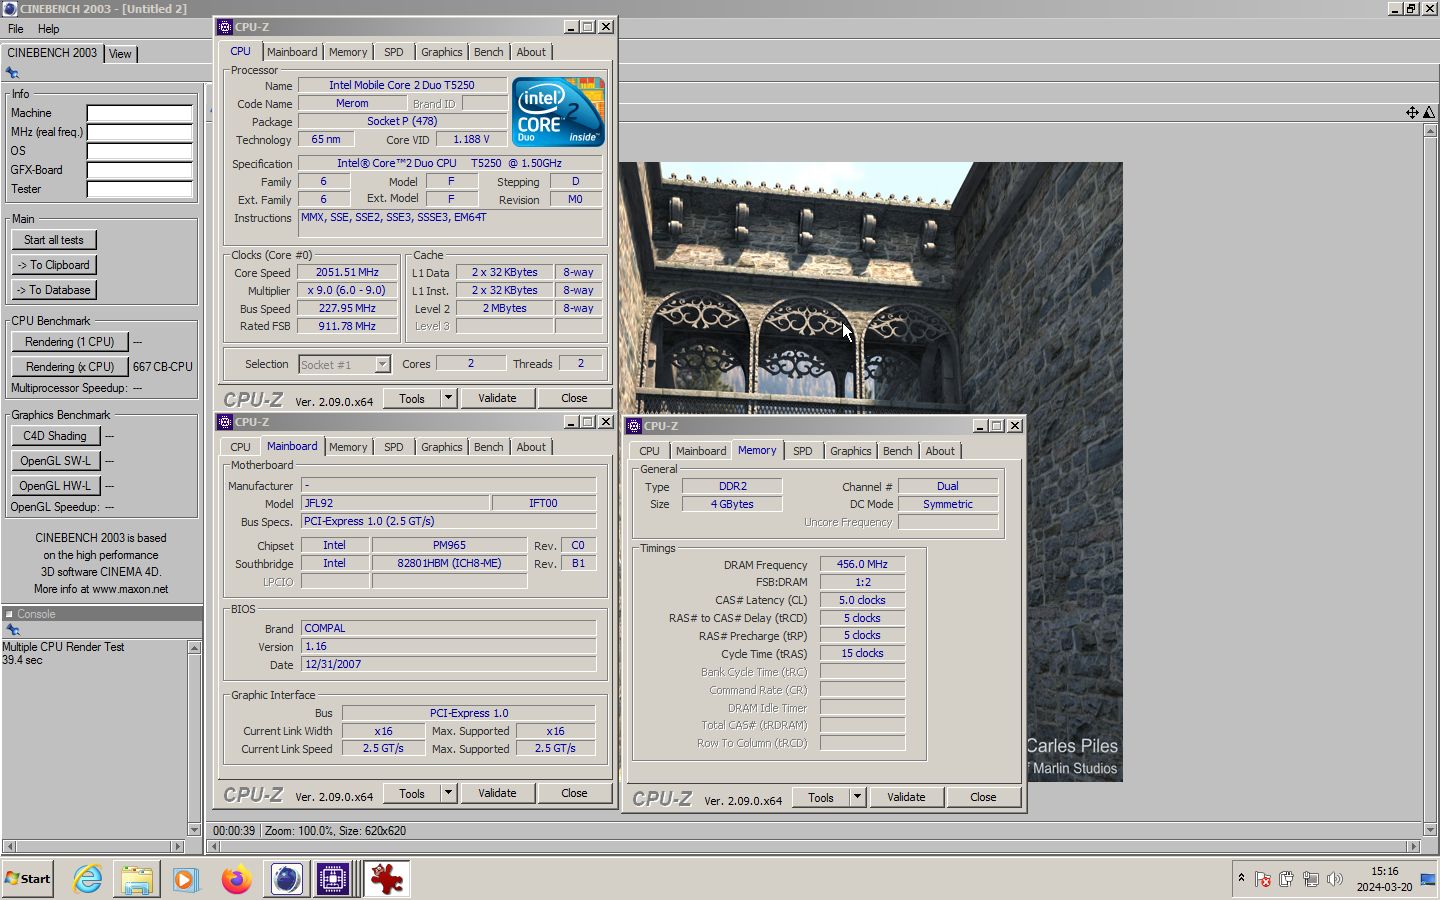This screenshot has height=900, width=1440.
Task: Click CPU-Z title icon of Mainboard window
Action: (224, 422)
